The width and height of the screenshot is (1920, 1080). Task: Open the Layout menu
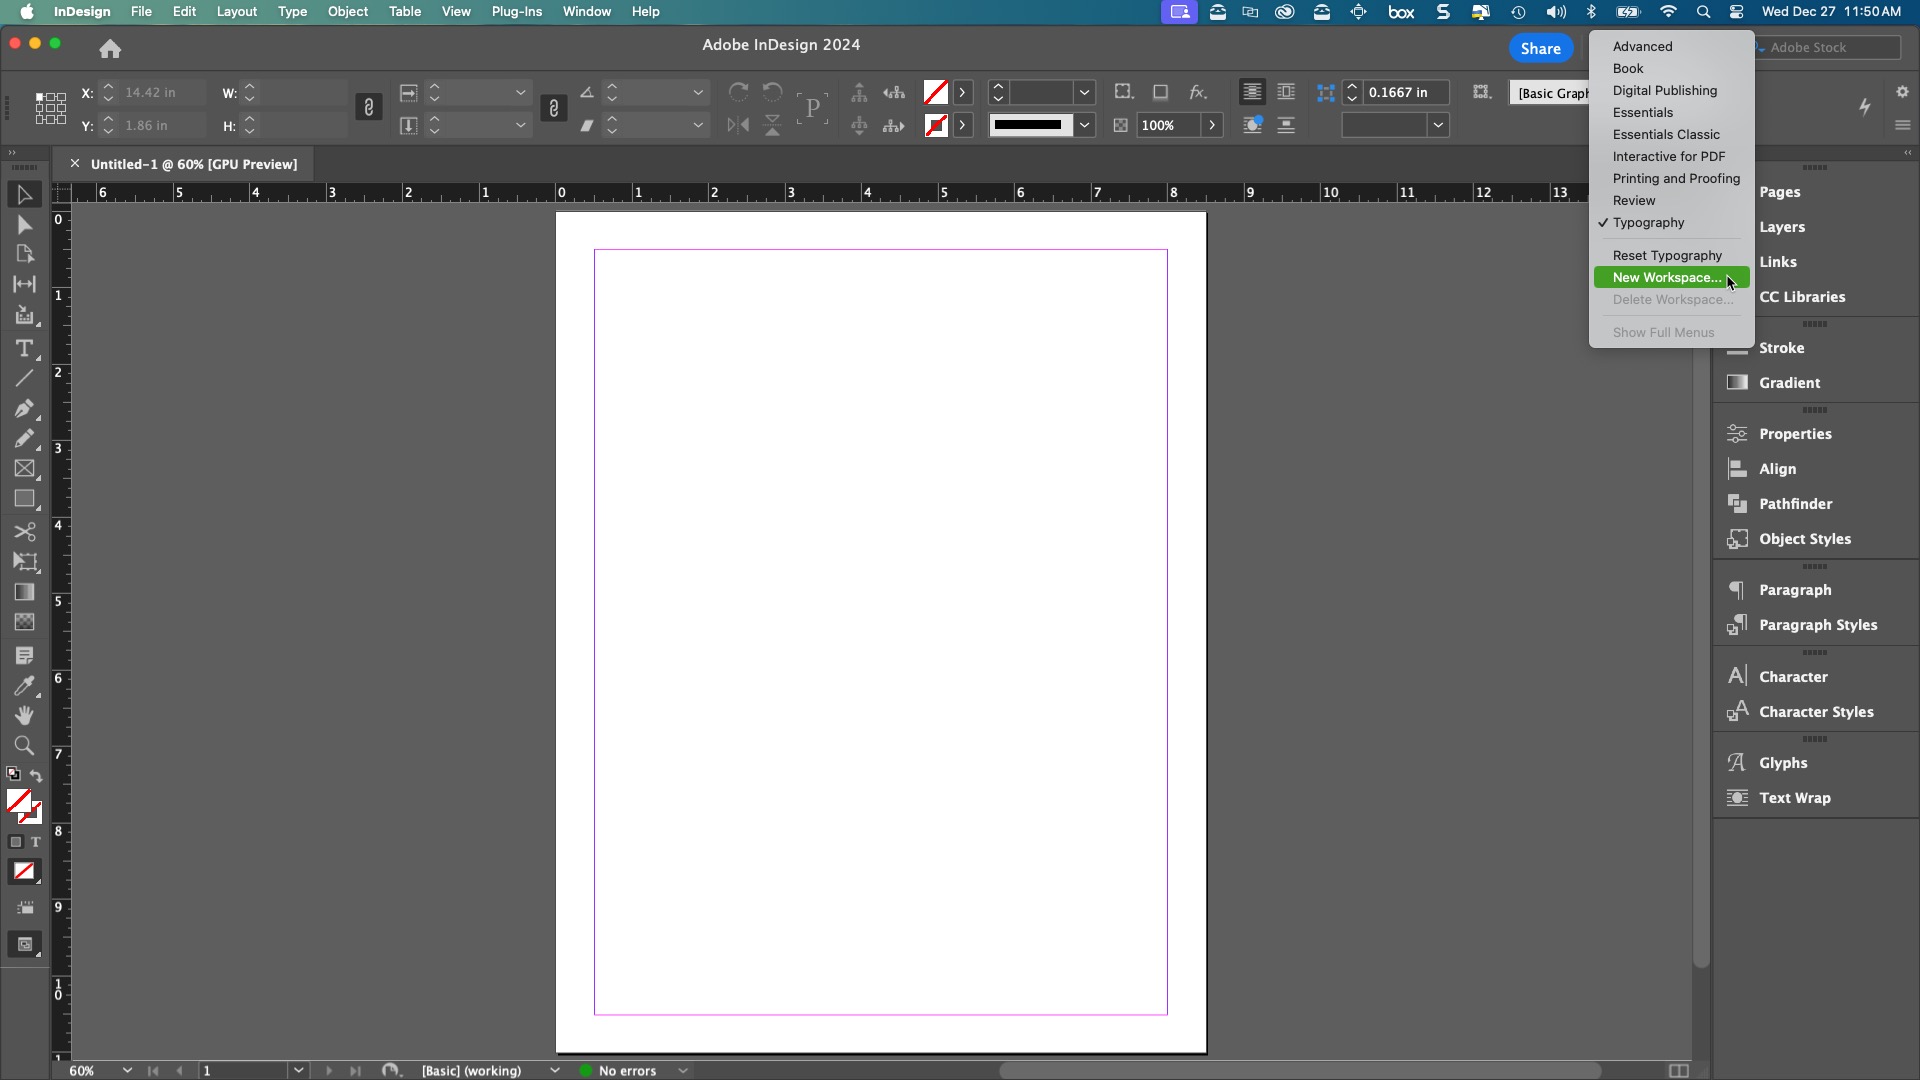237,12
